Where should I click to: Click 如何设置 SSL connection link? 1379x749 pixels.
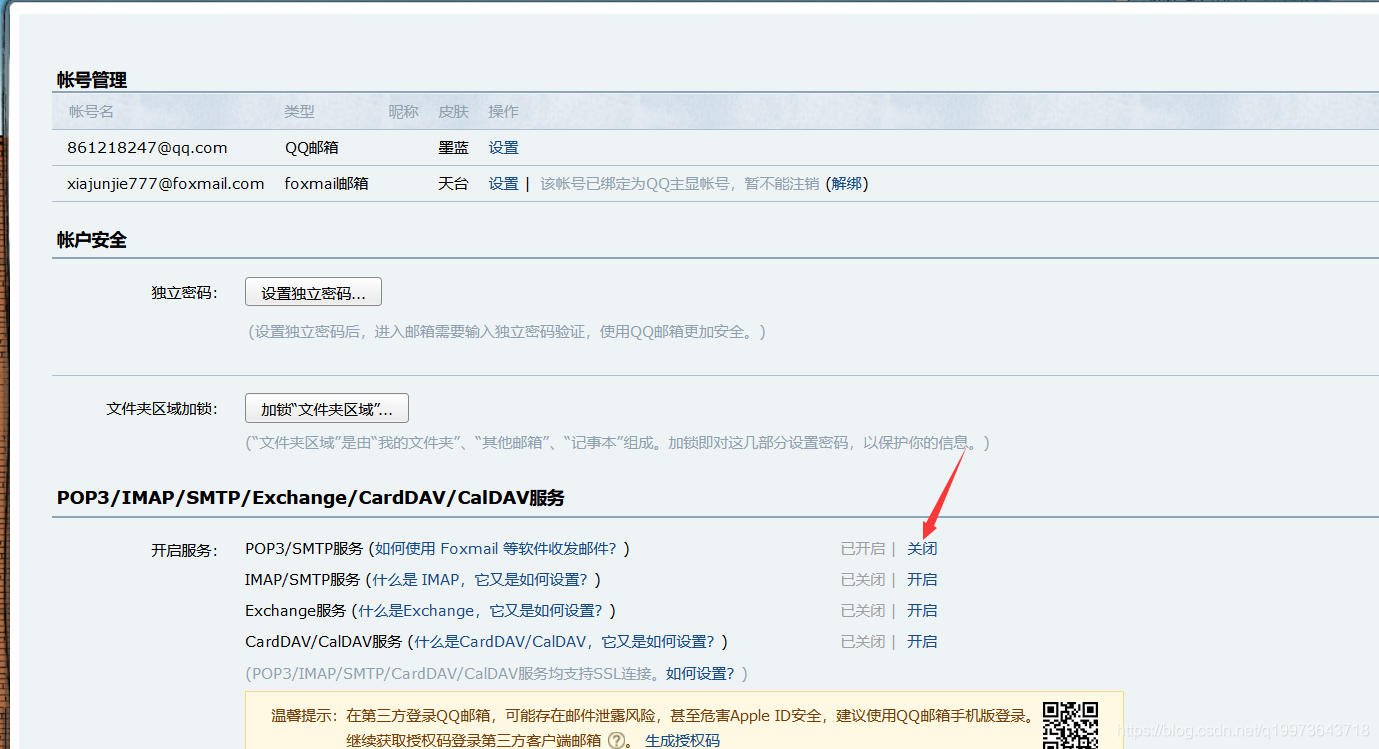tap(700, 674)
